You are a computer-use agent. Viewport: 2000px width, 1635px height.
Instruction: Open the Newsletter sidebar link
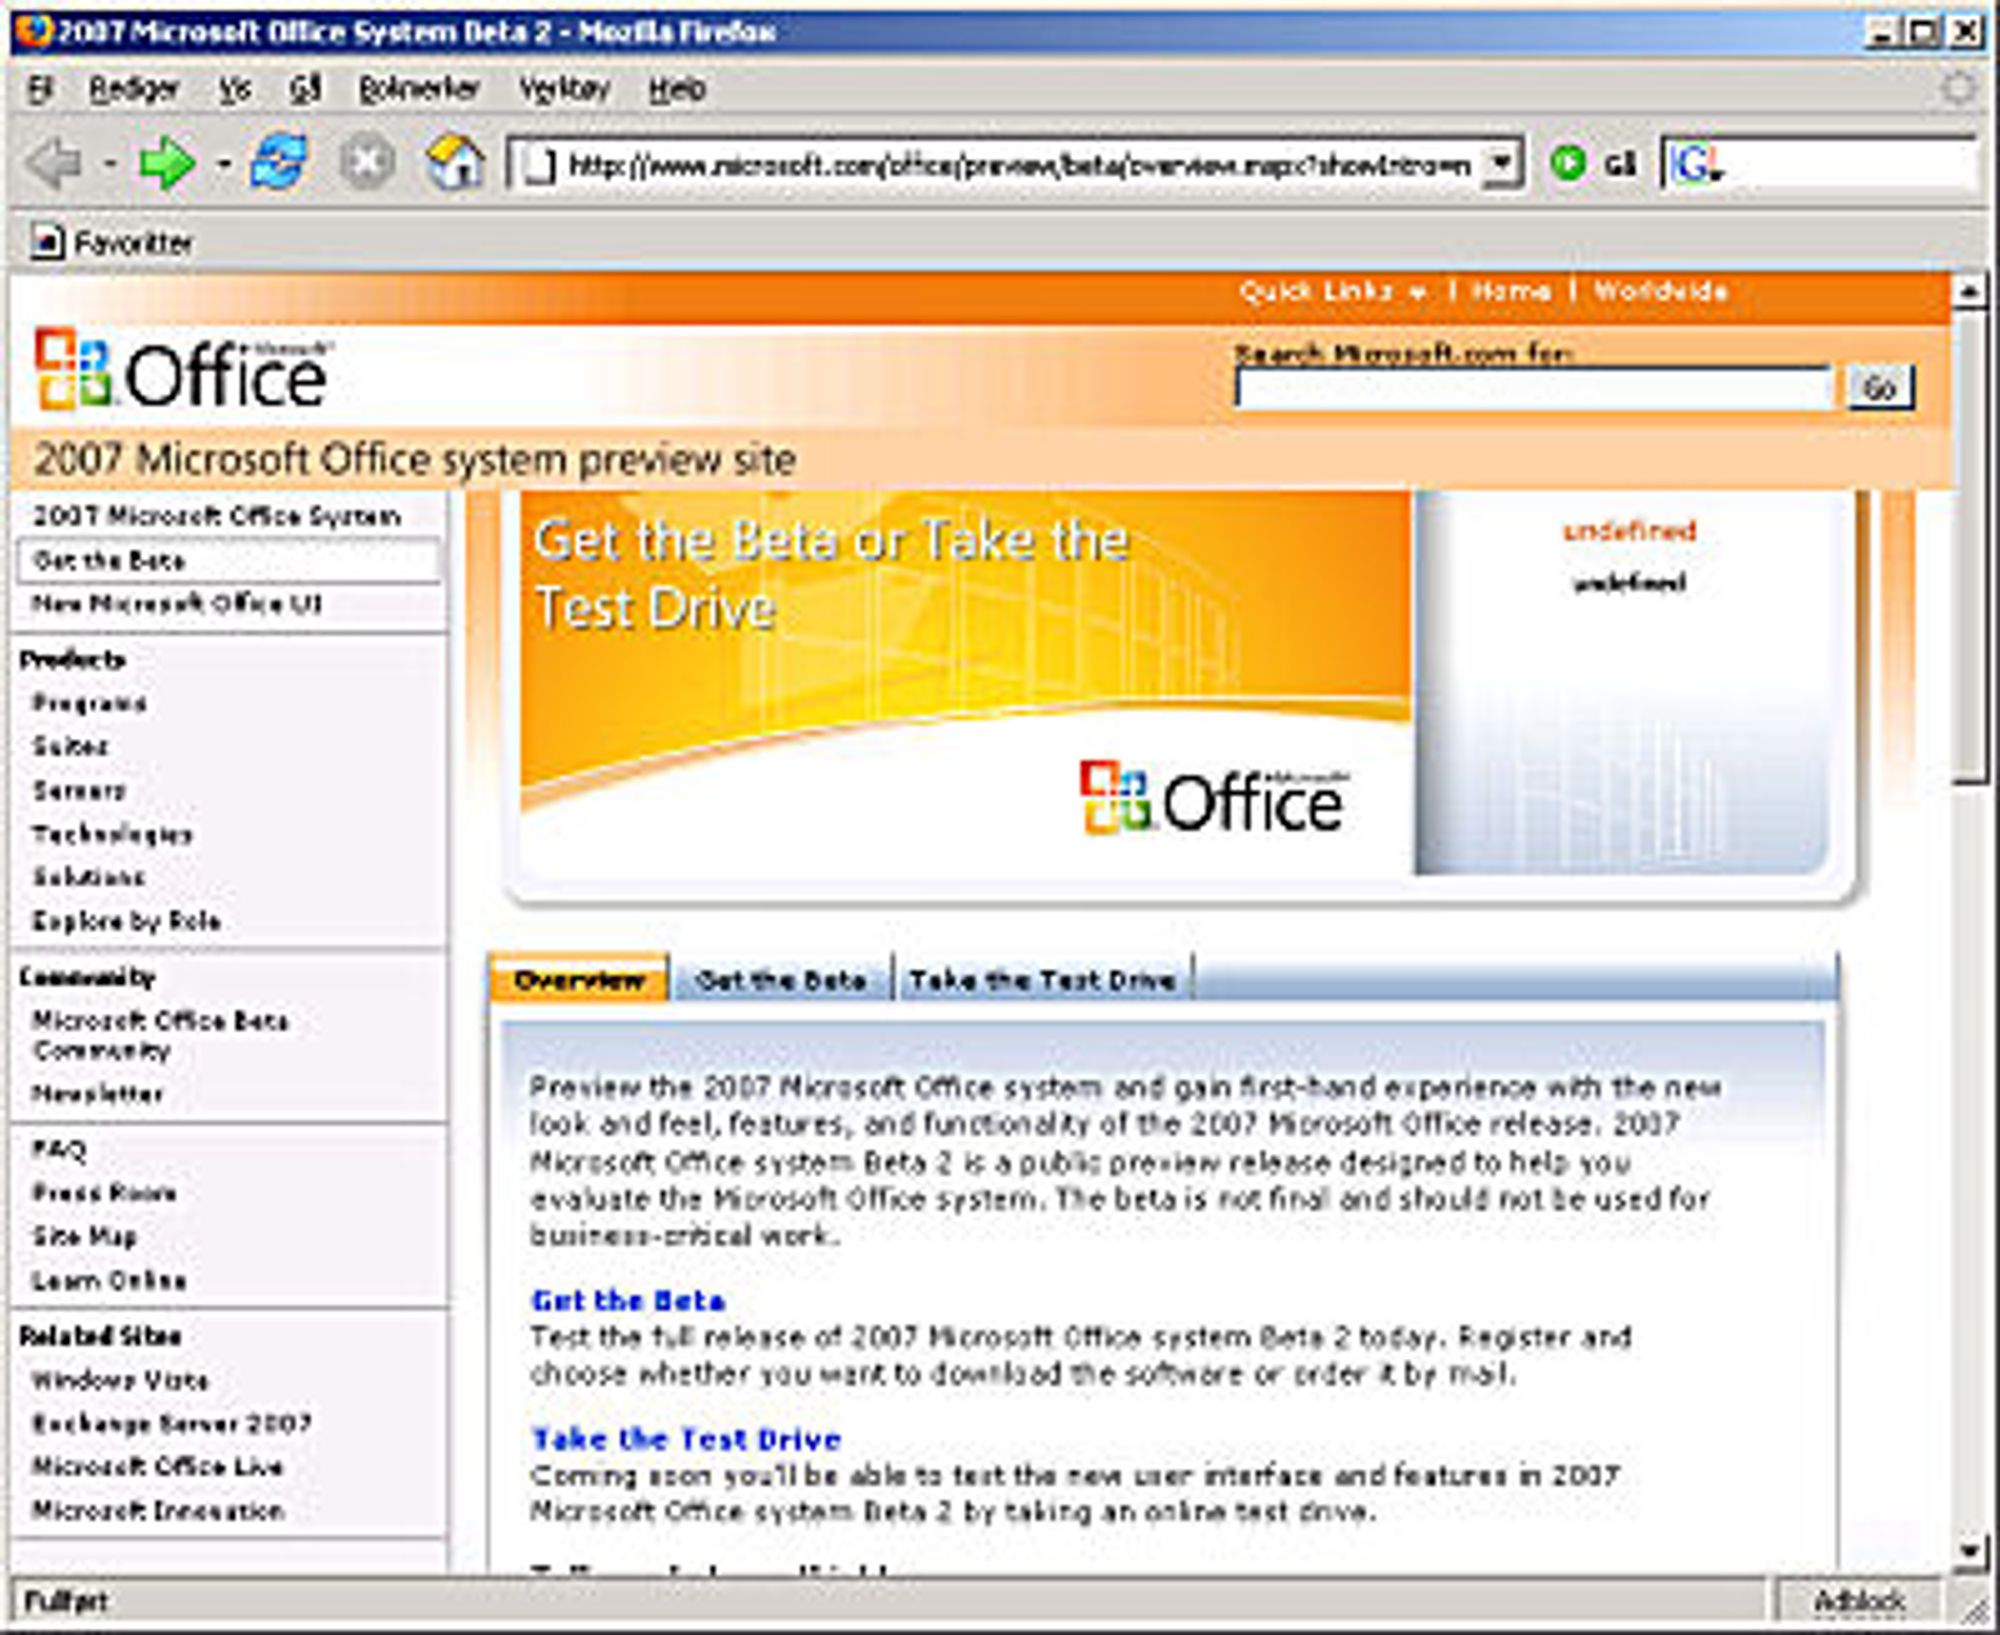pos(97,1094)
